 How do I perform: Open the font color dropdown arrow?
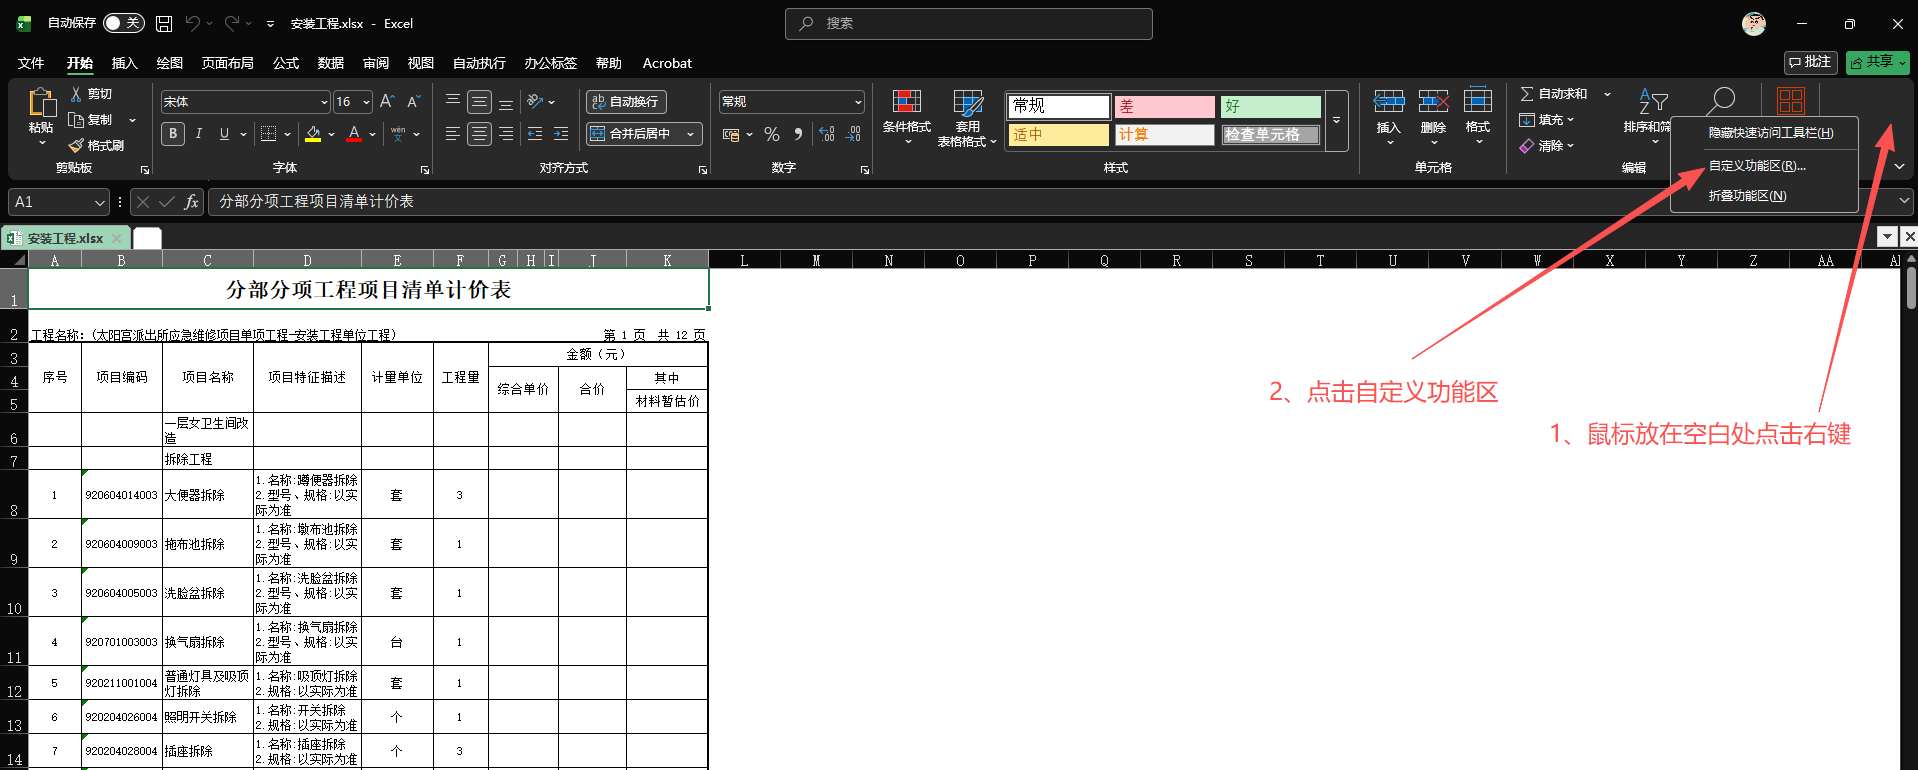372,134
